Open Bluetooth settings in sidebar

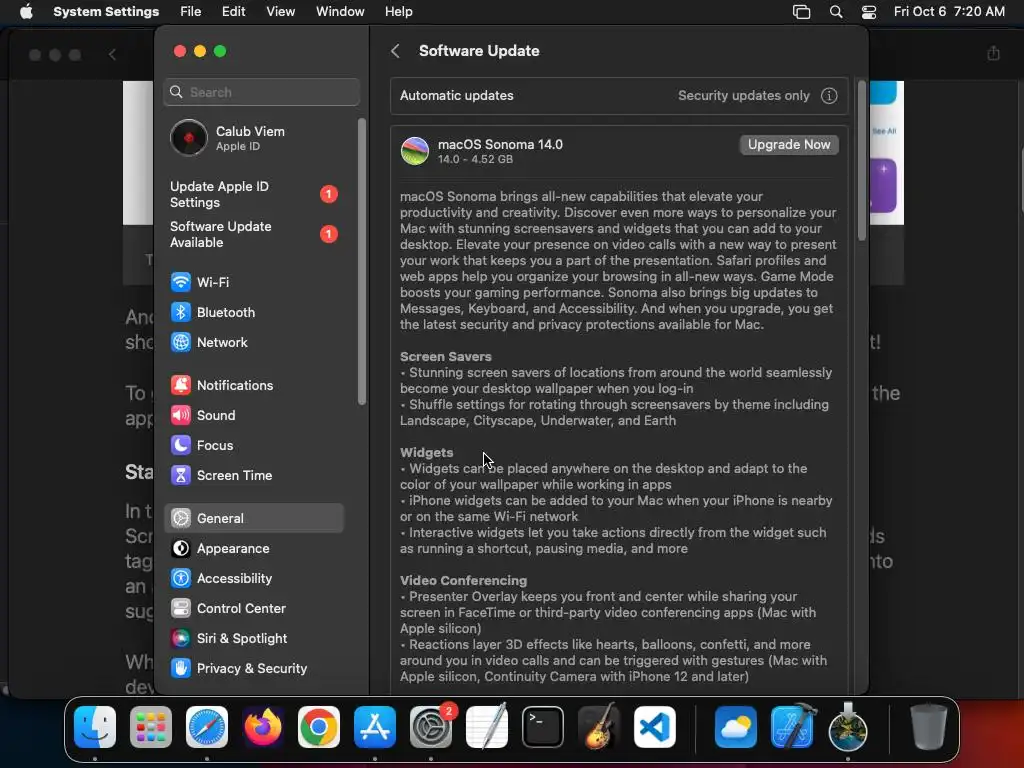click(253, 312)
